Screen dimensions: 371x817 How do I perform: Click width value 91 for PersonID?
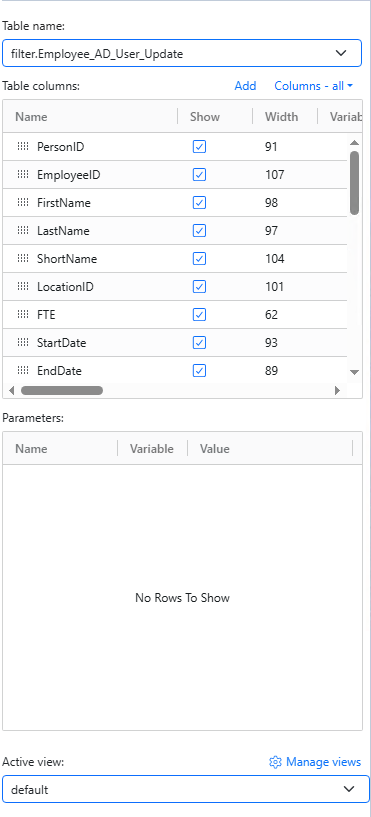click(x=271, y=147)
